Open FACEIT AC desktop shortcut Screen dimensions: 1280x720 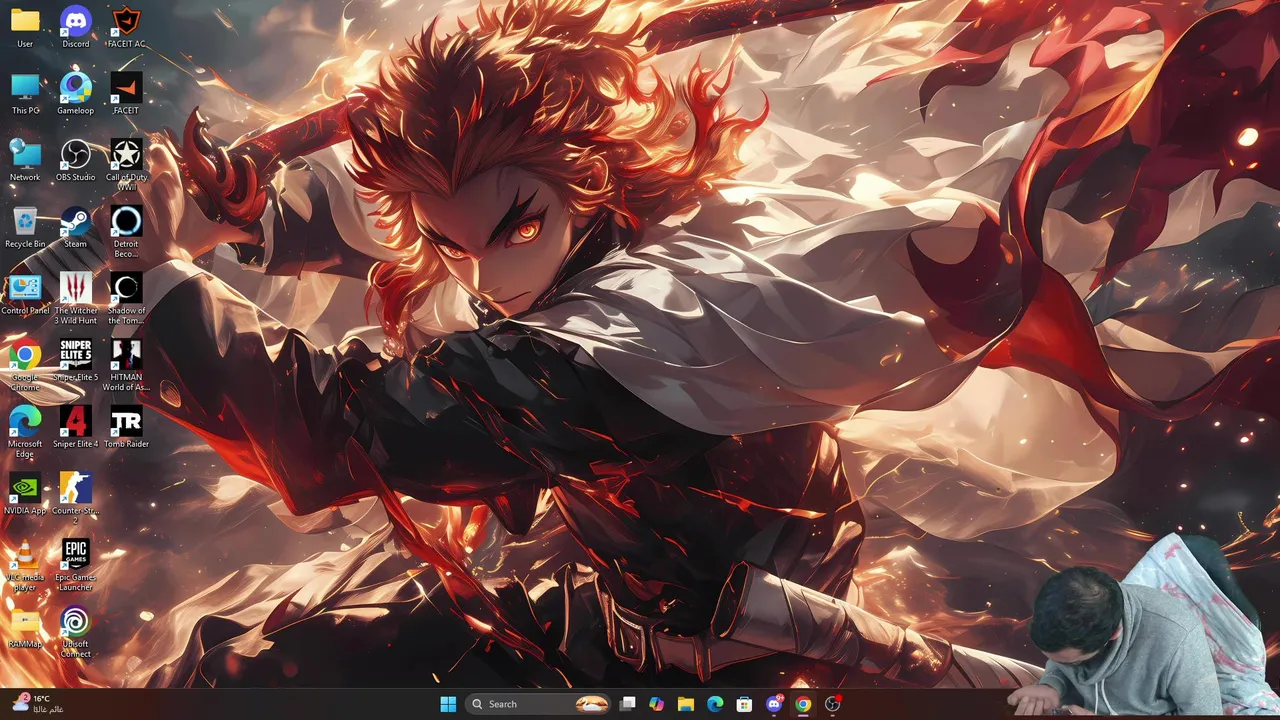point(126,27)
